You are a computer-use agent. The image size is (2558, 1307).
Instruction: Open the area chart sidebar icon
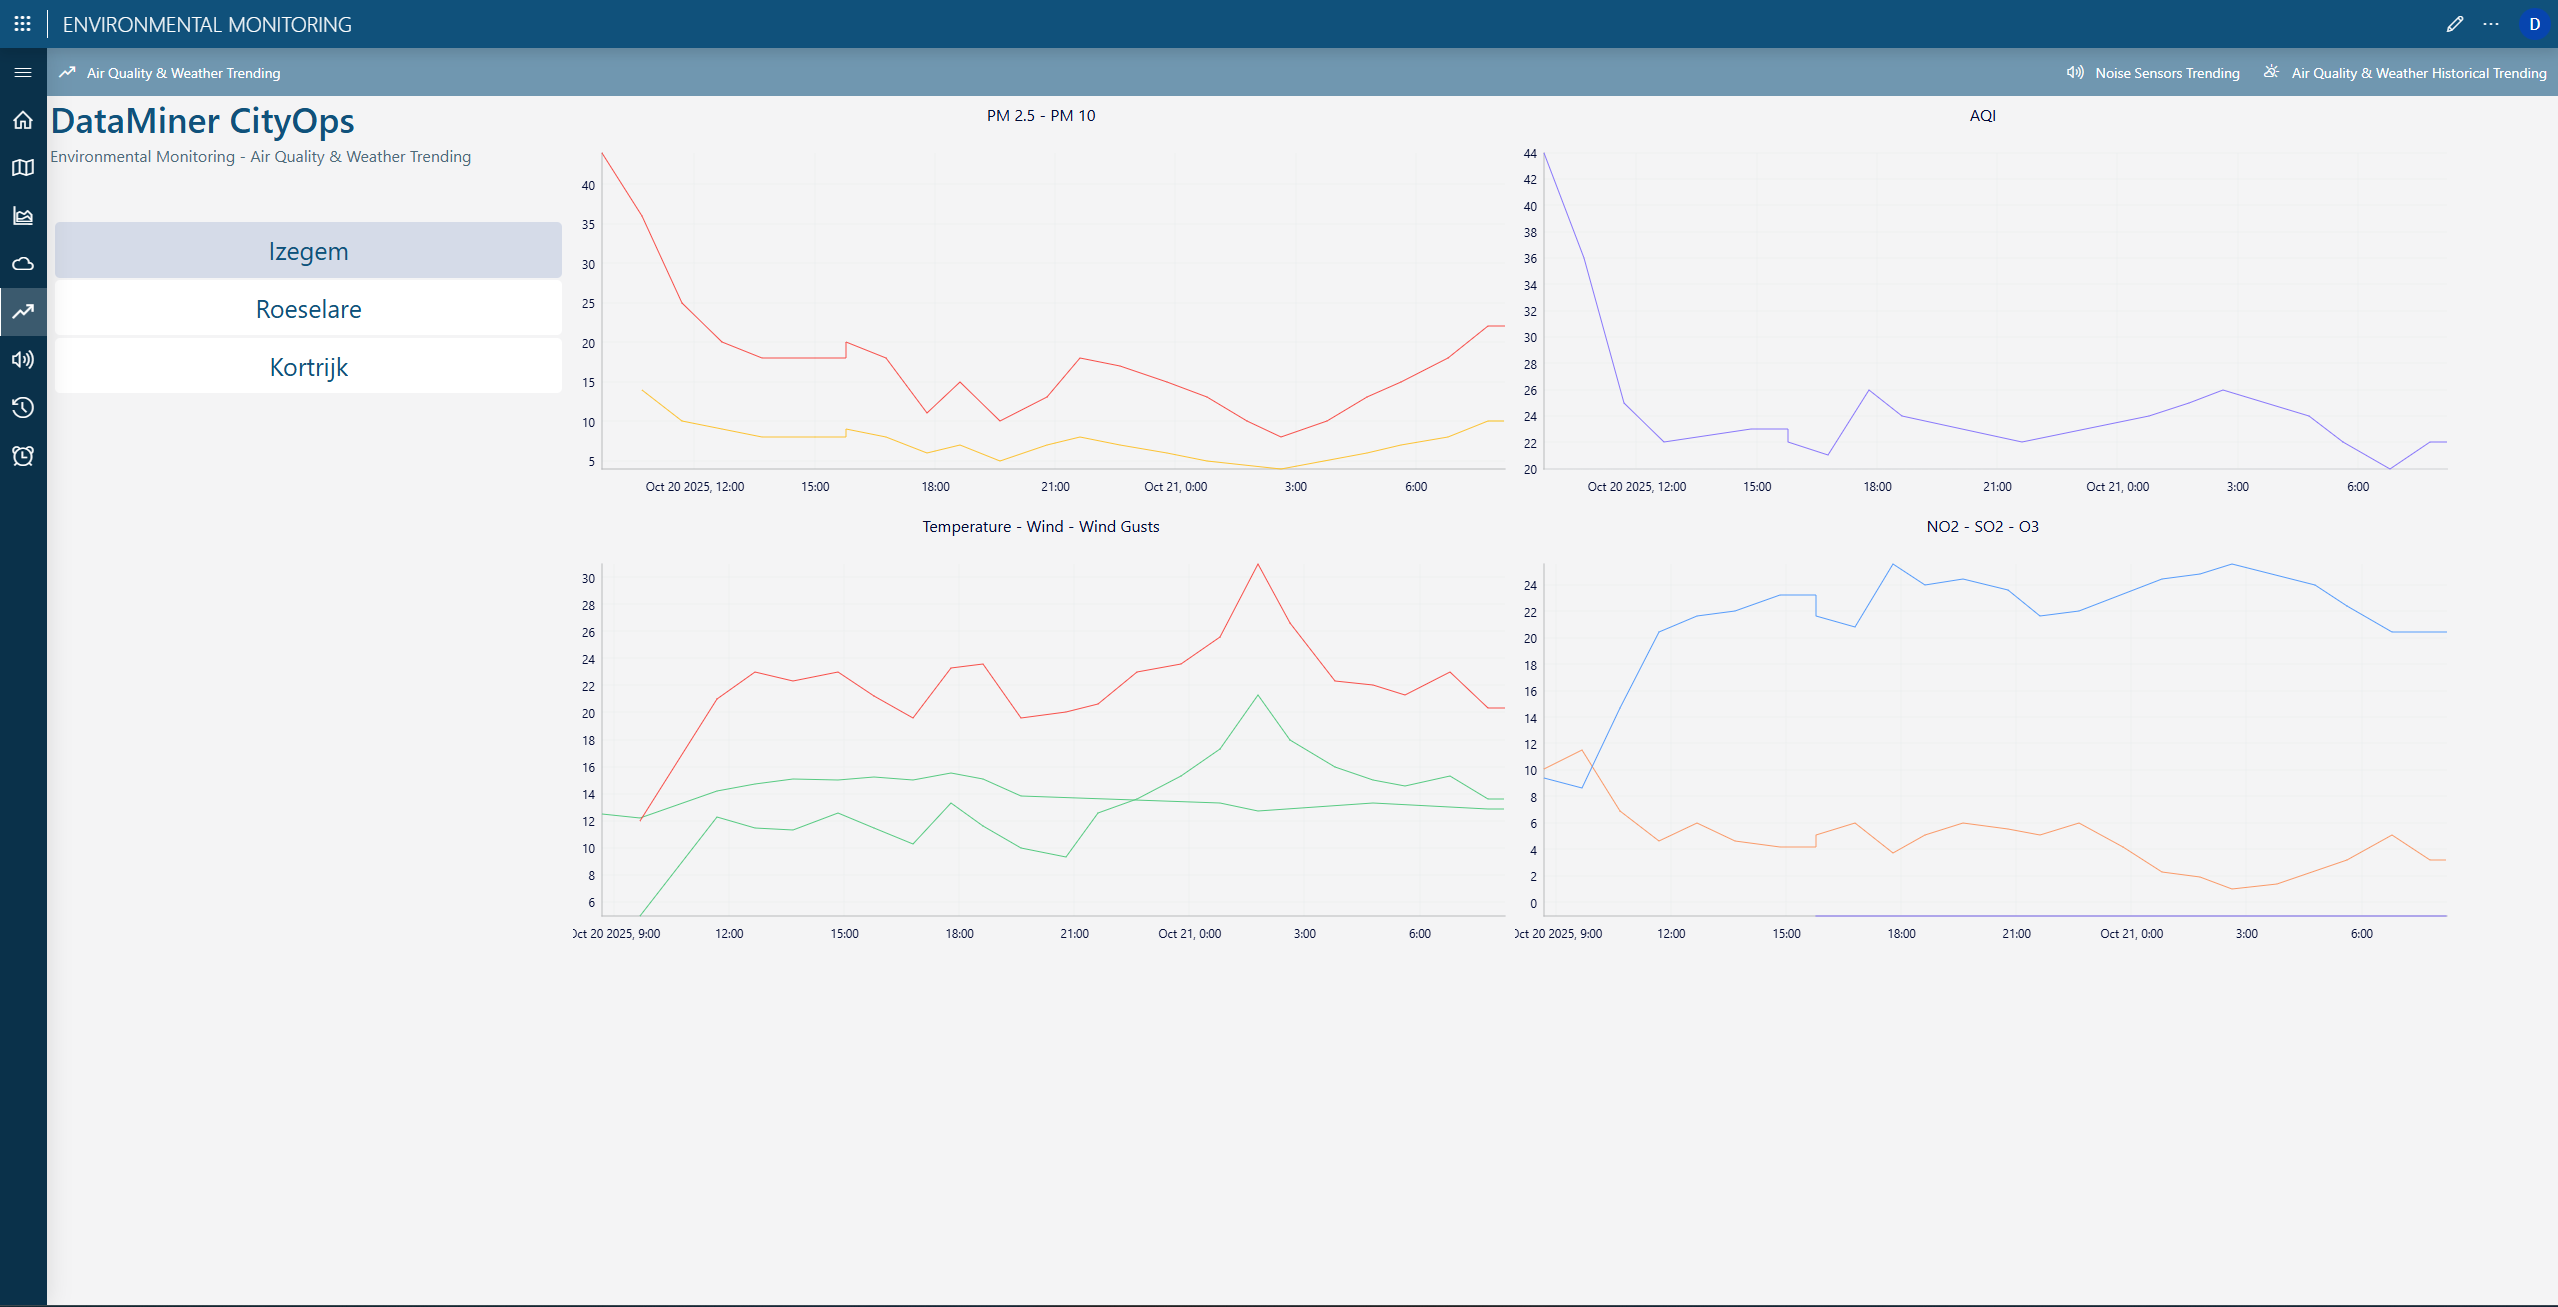(x=23, y=216)
